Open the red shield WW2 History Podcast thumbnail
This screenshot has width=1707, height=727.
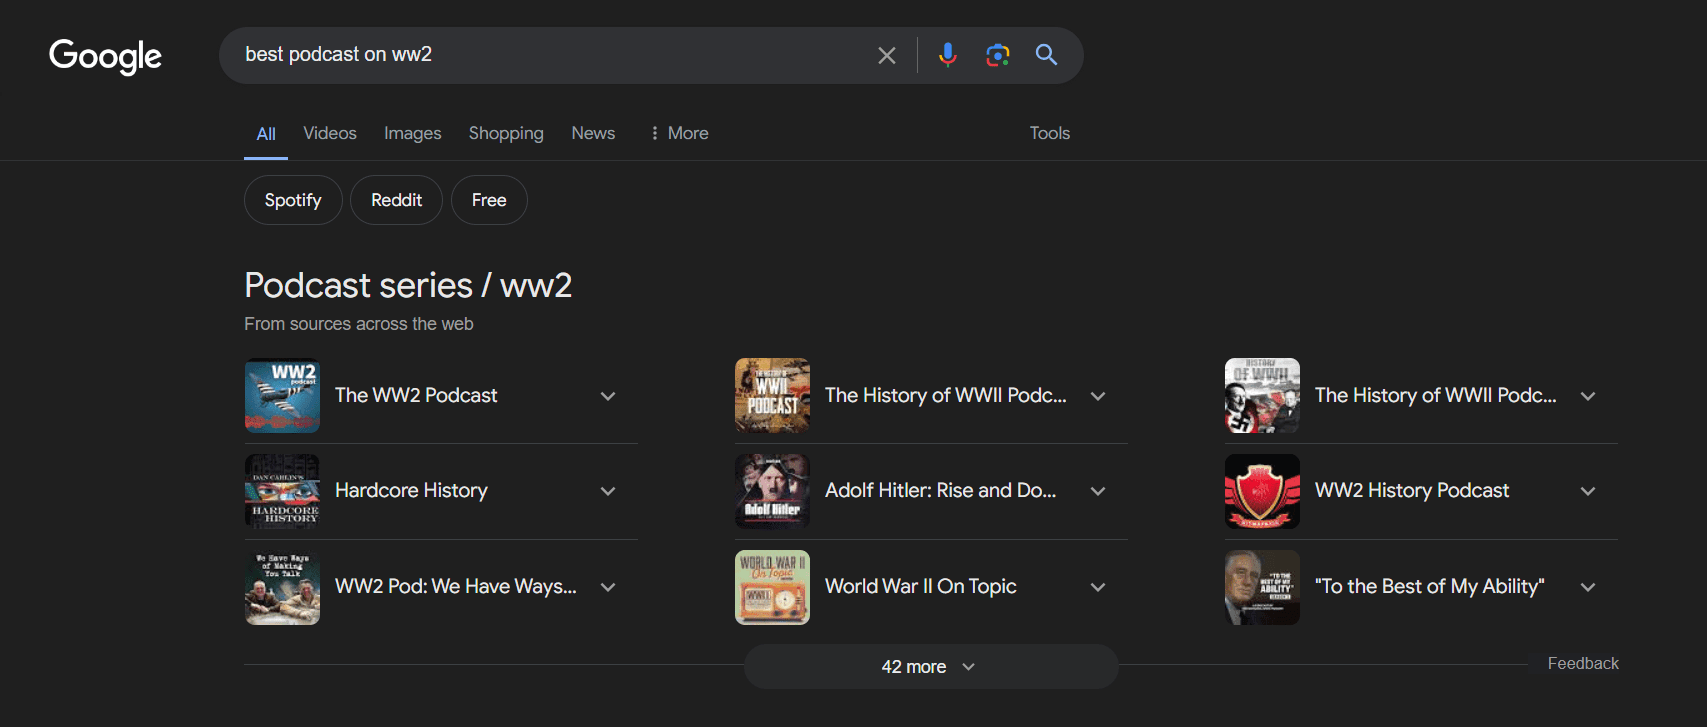click(1262, 491)
